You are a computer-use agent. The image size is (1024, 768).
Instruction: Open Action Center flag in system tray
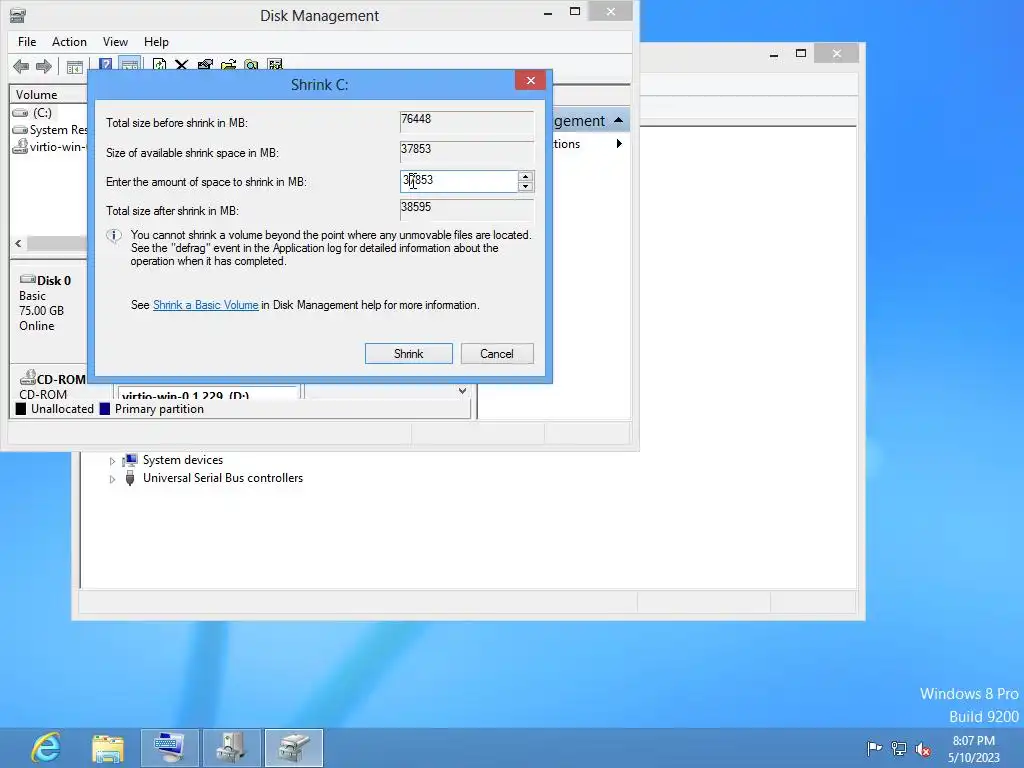click(x=874, y=748)
